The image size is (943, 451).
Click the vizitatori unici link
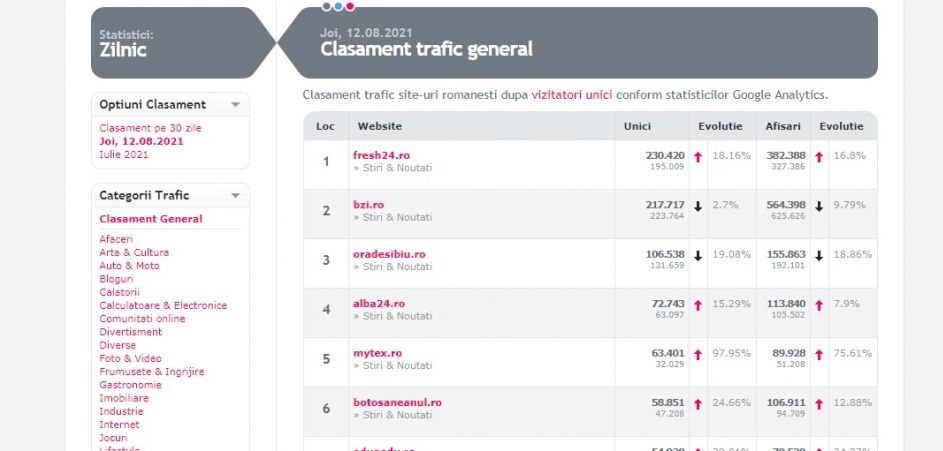click(x=572, y=95)
